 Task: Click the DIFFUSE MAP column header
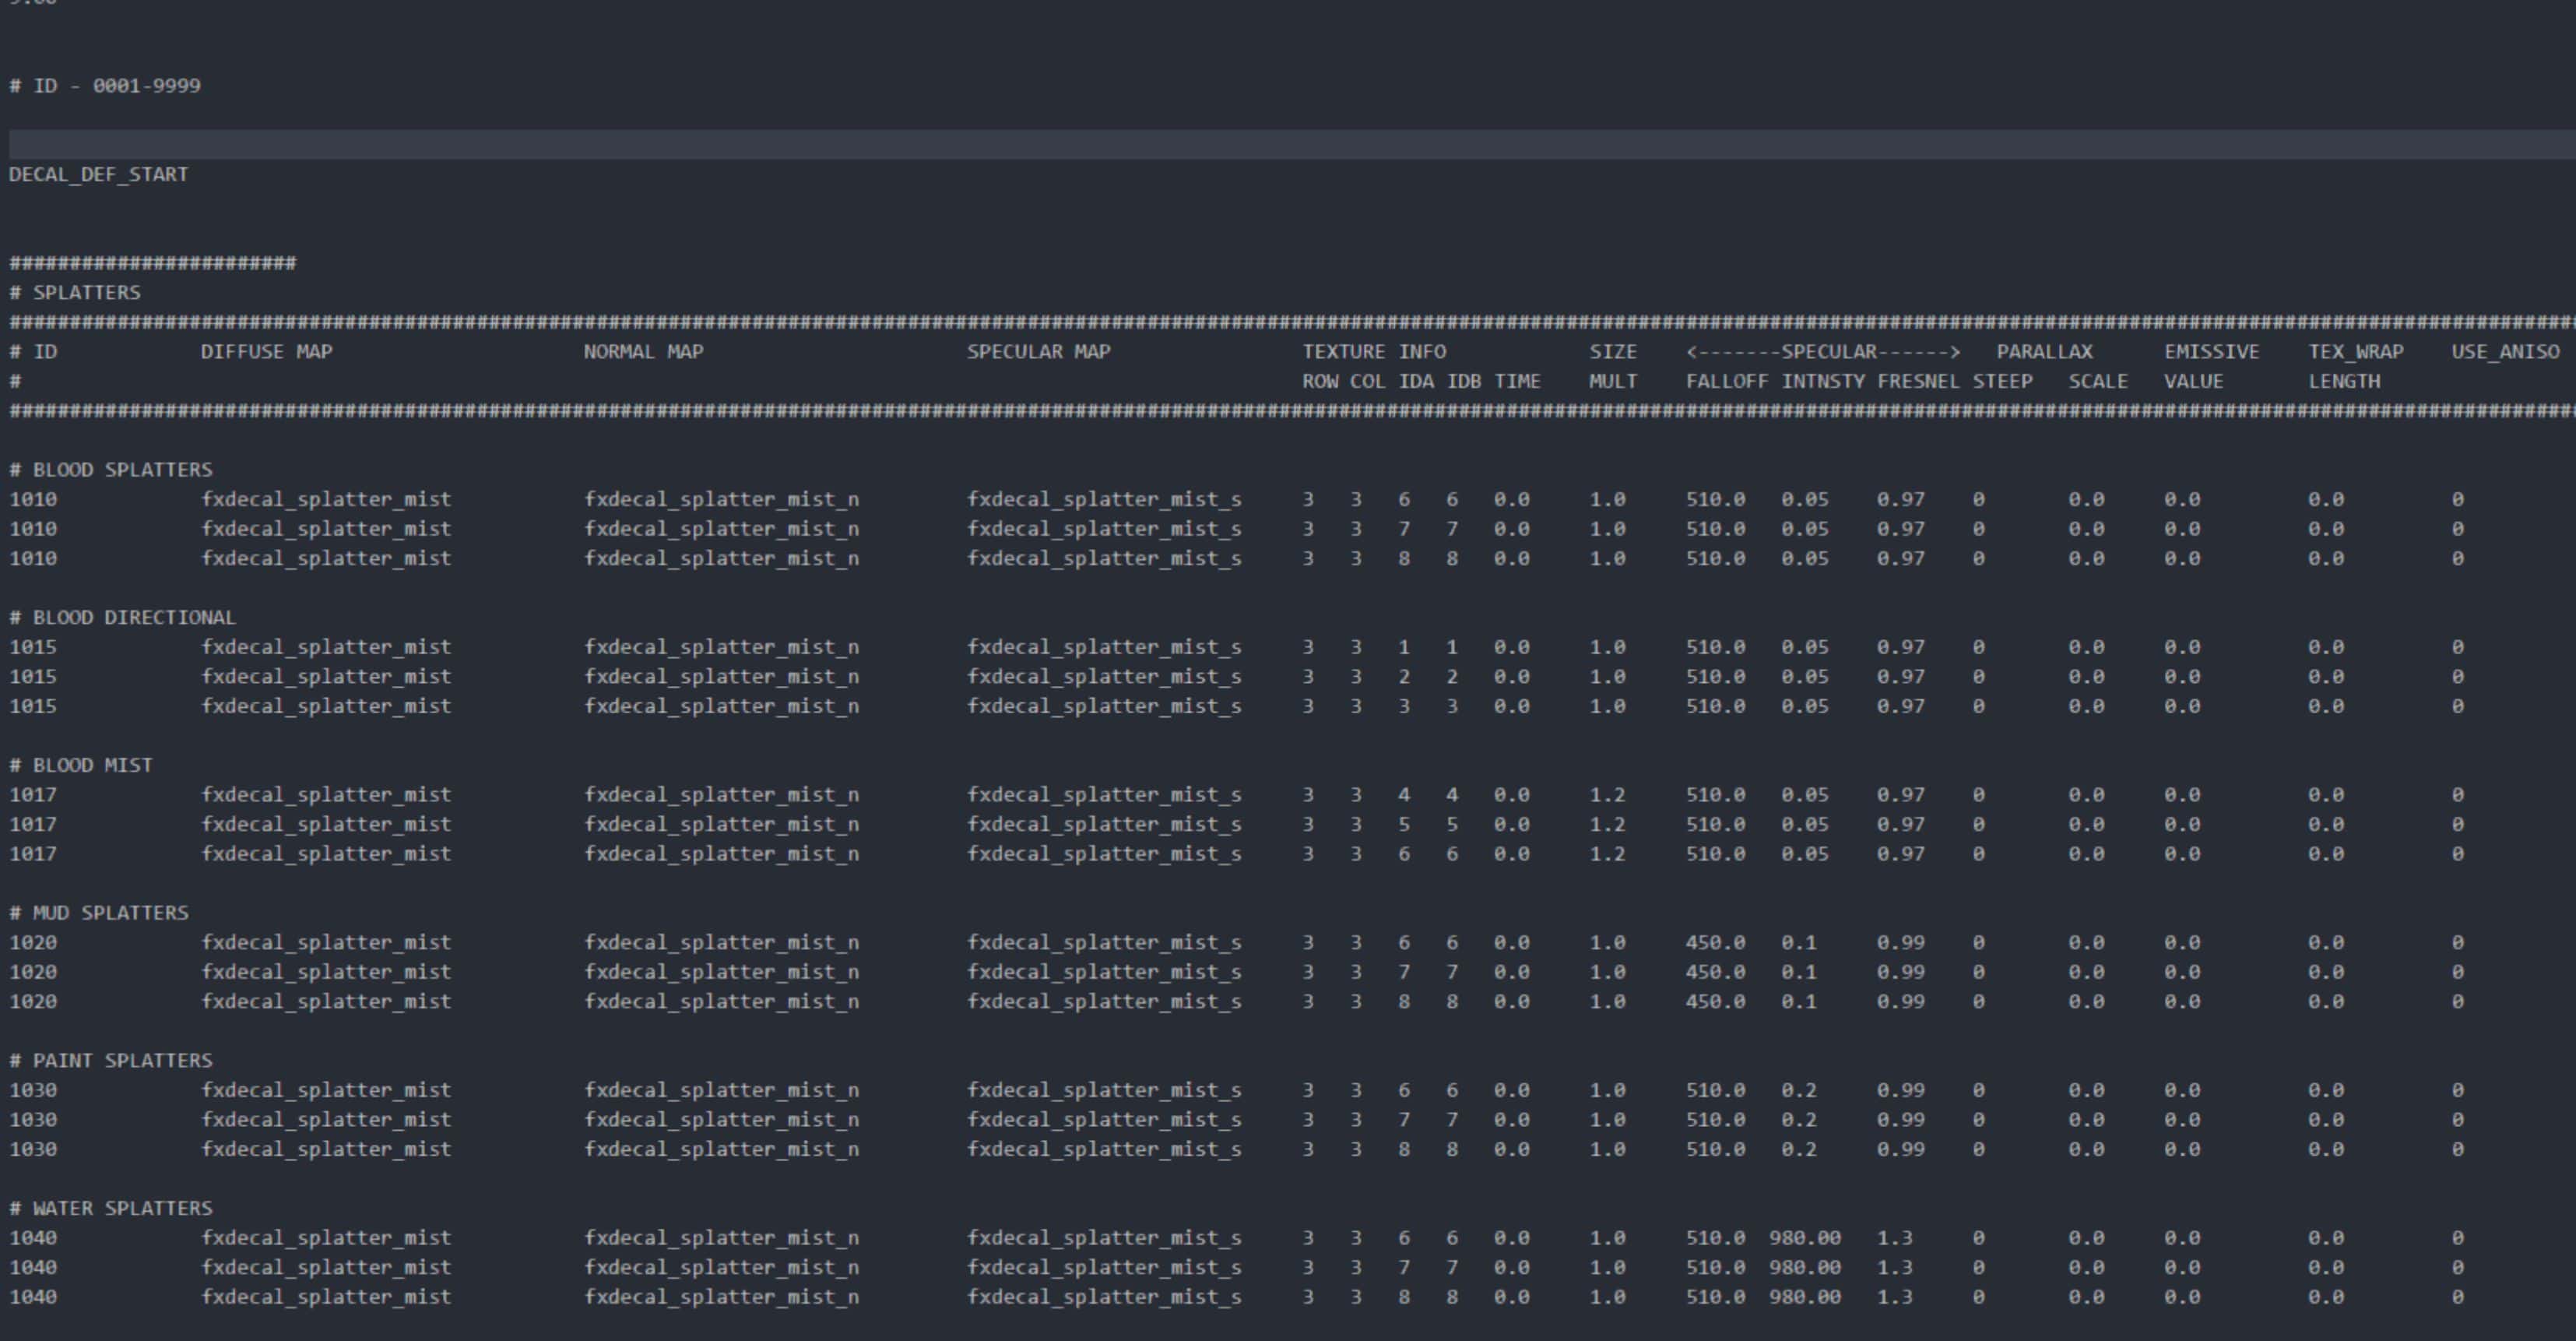point(266,352)
